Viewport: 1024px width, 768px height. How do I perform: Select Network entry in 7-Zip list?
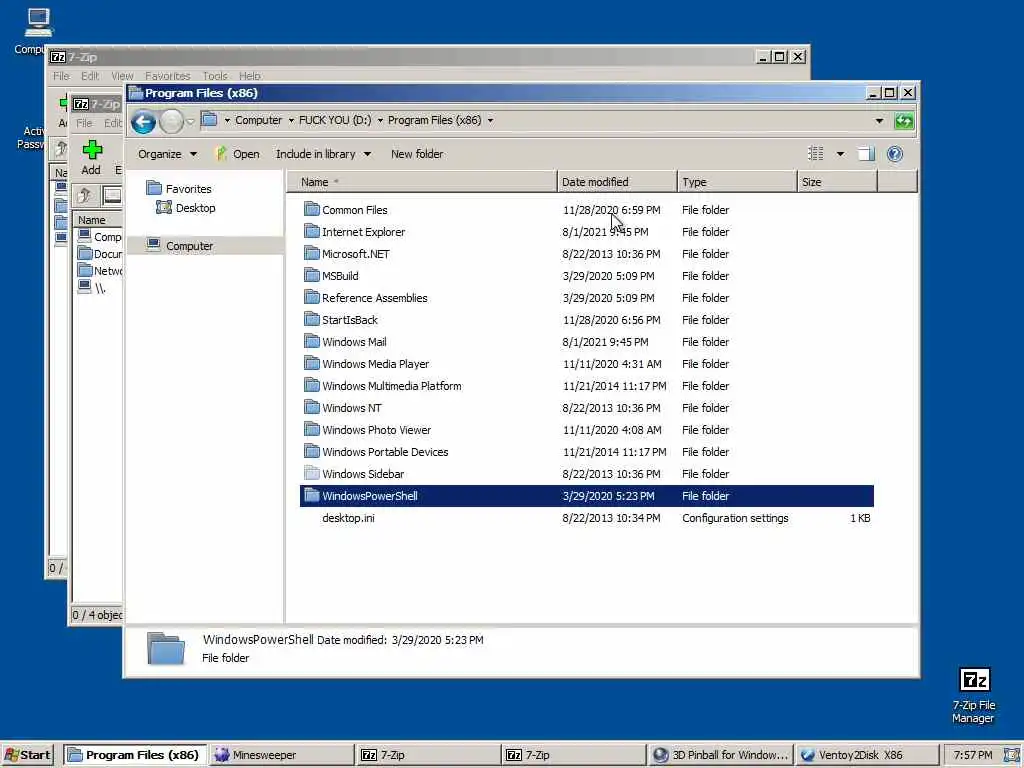99,270
